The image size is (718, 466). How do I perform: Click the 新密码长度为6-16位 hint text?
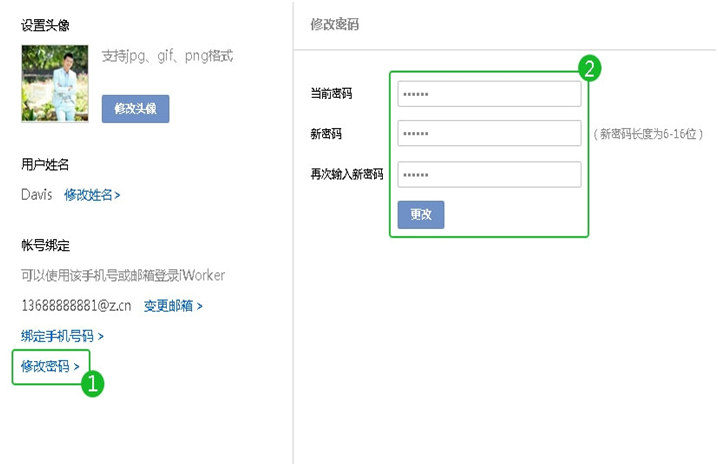pyautogui.click(x=648, y=134)
